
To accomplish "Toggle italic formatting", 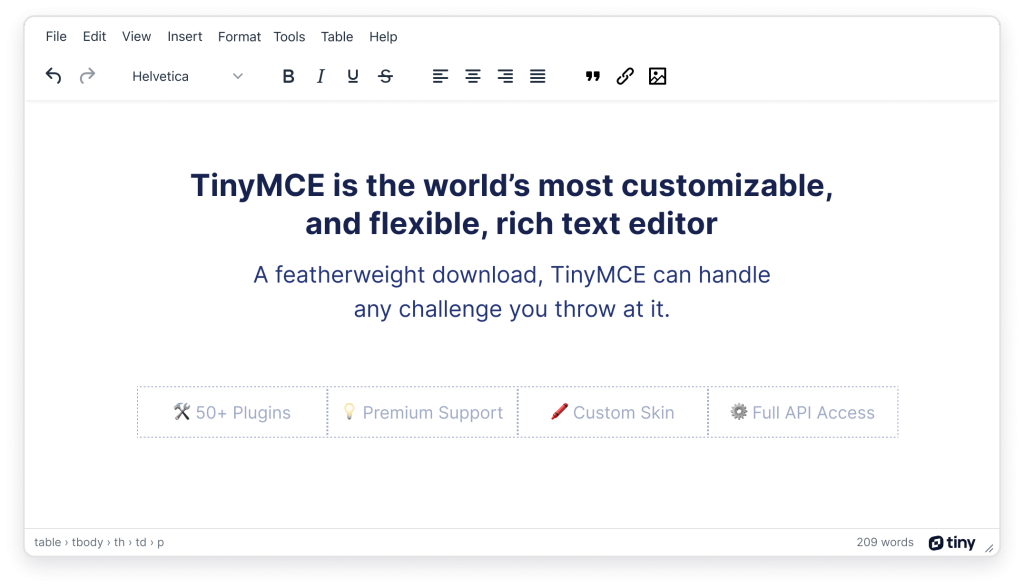I will click(x=321, y=76).
